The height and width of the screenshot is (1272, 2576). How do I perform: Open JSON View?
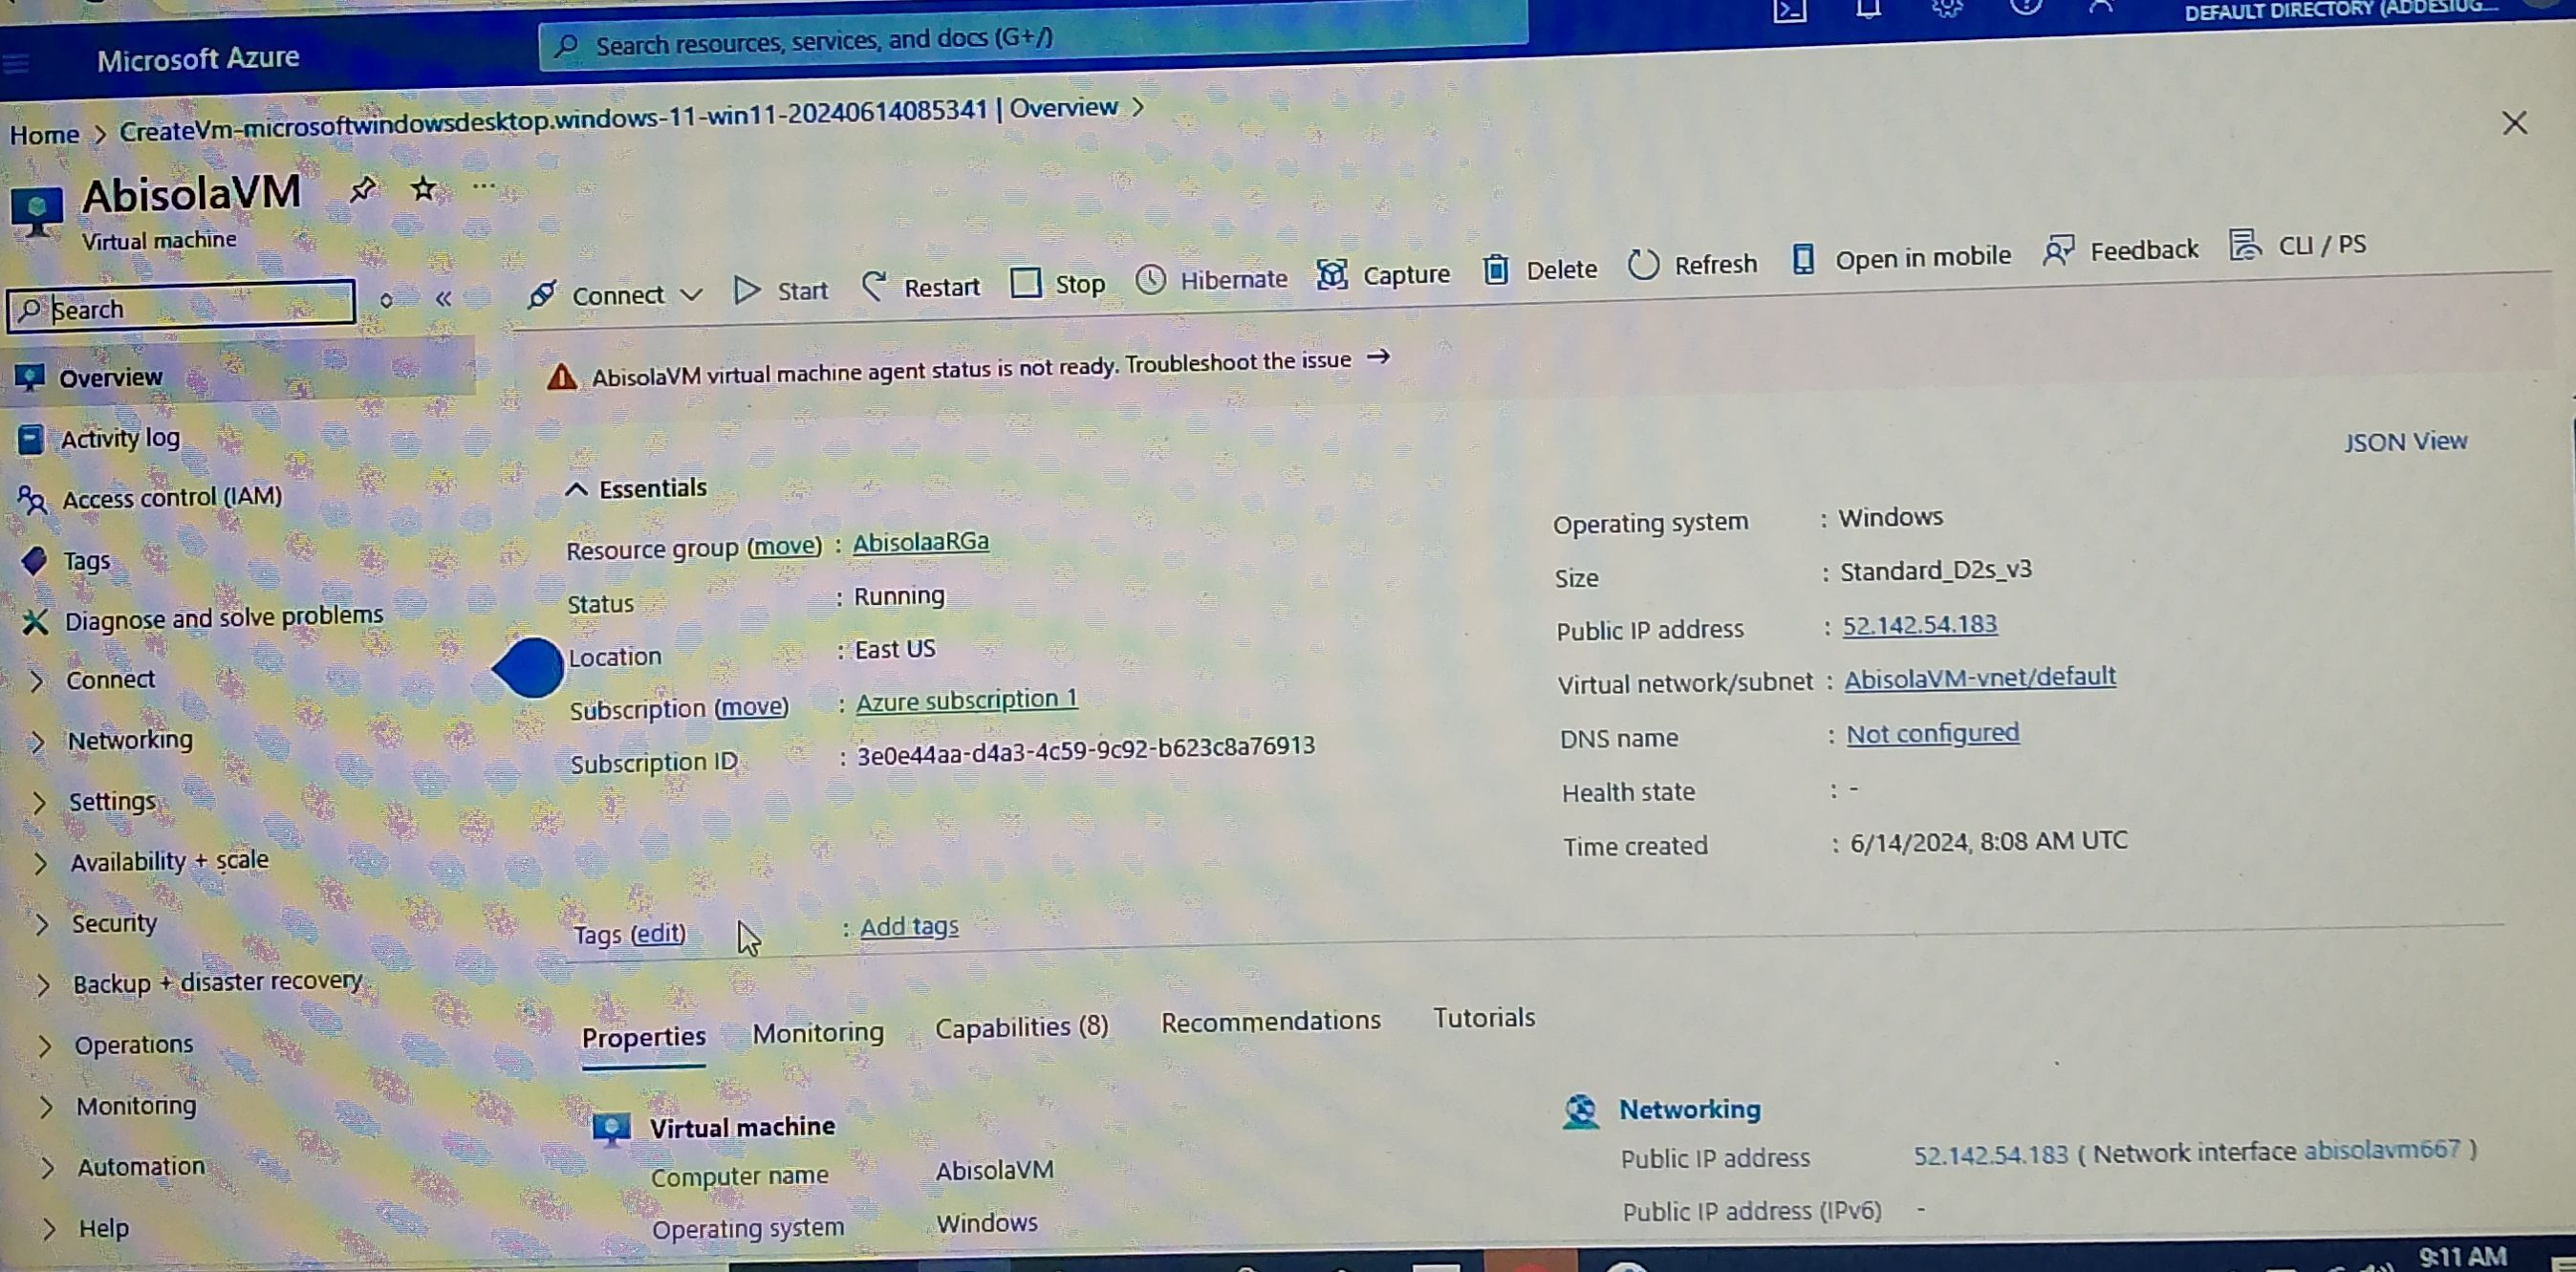pyautogui.click(x=2405, y=441)
